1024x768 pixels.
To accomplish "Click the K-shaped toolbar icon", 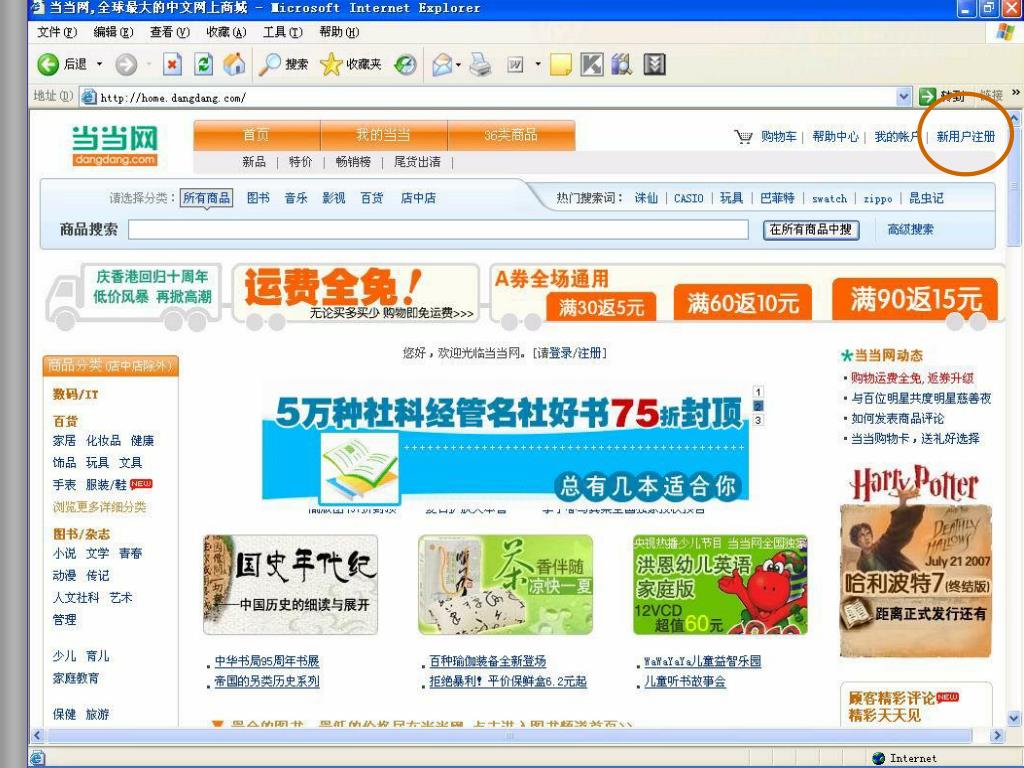I will 592,64.
